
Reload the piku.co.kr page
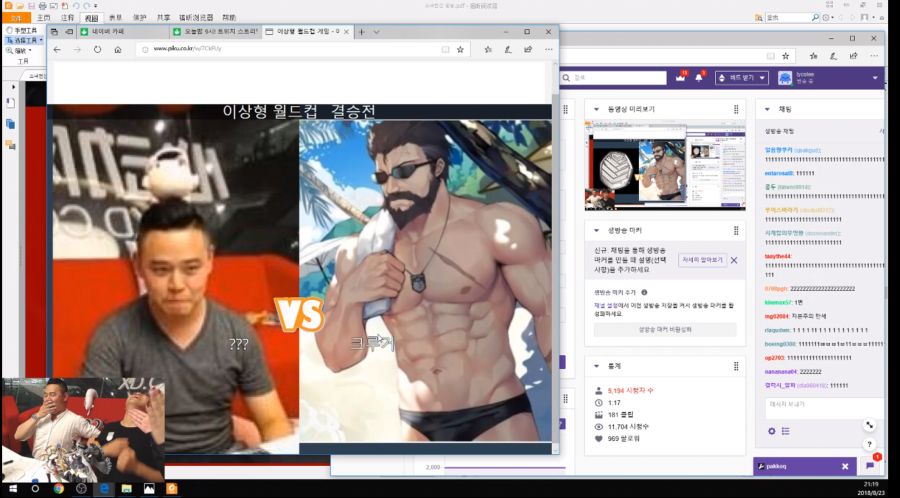[x=98, y=50]
